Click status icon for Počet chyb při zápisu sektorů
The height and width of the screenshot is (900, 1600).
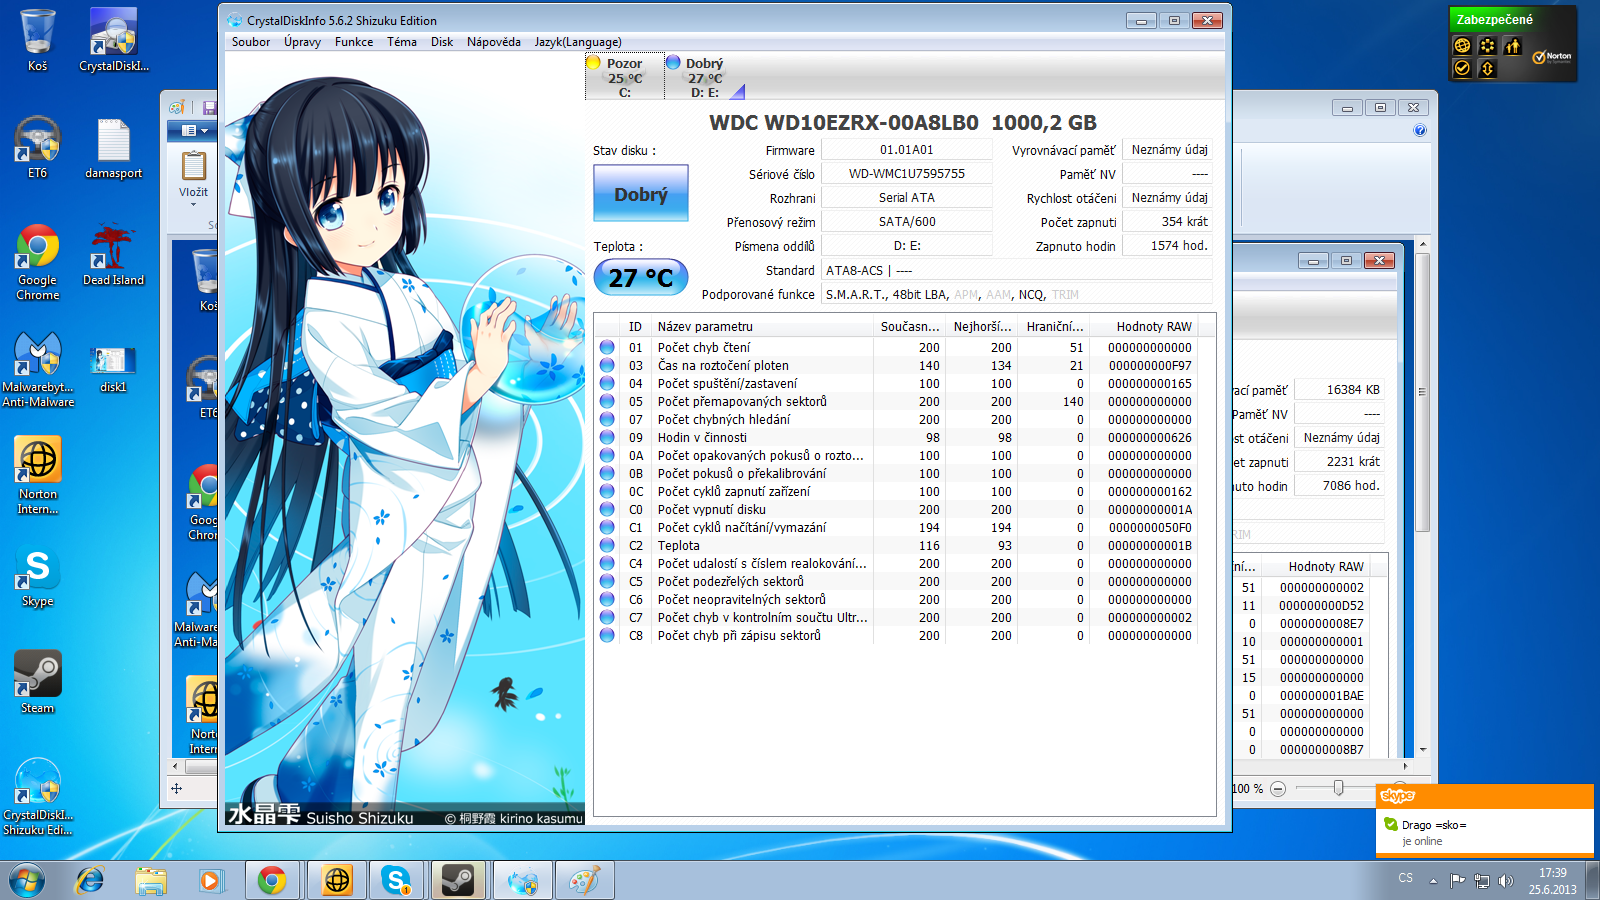[607, 635]
